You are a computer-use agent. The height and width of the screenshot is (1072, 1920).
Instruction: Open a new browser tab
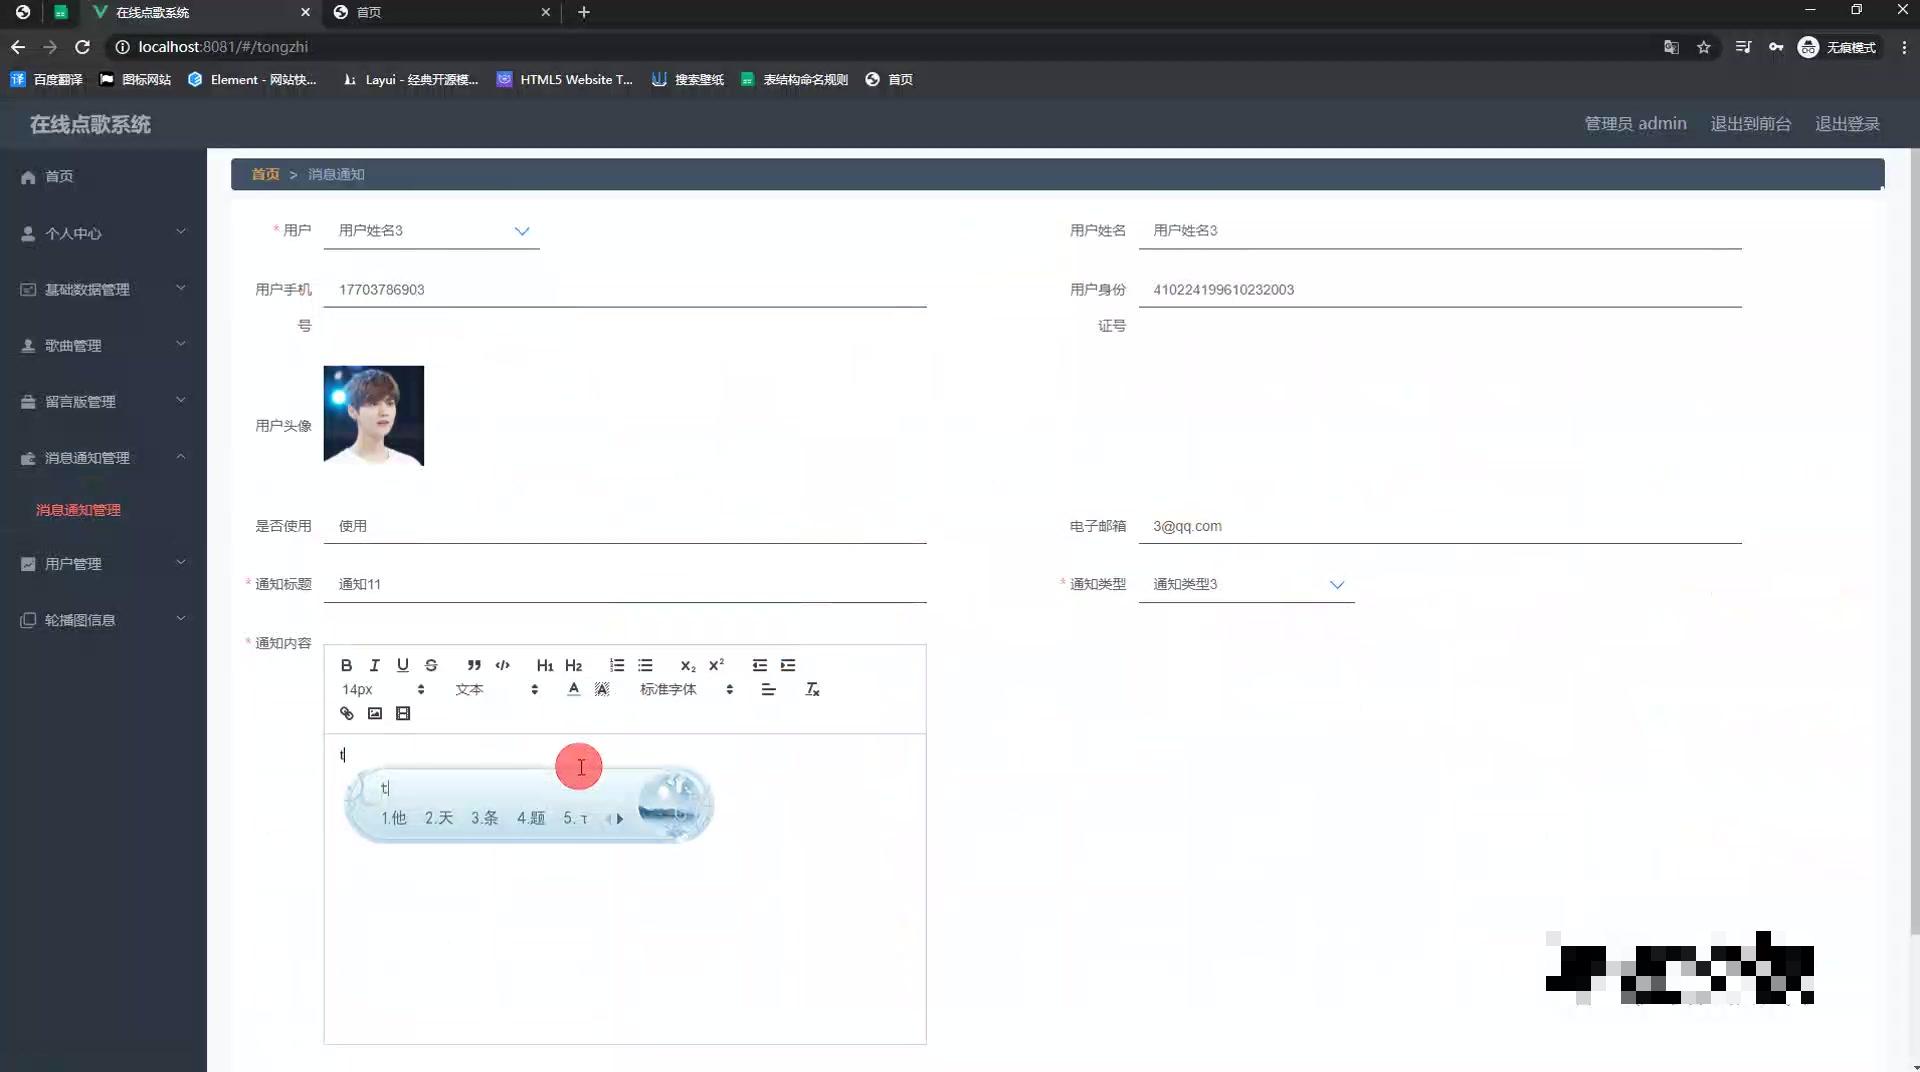tap(584, 12)
